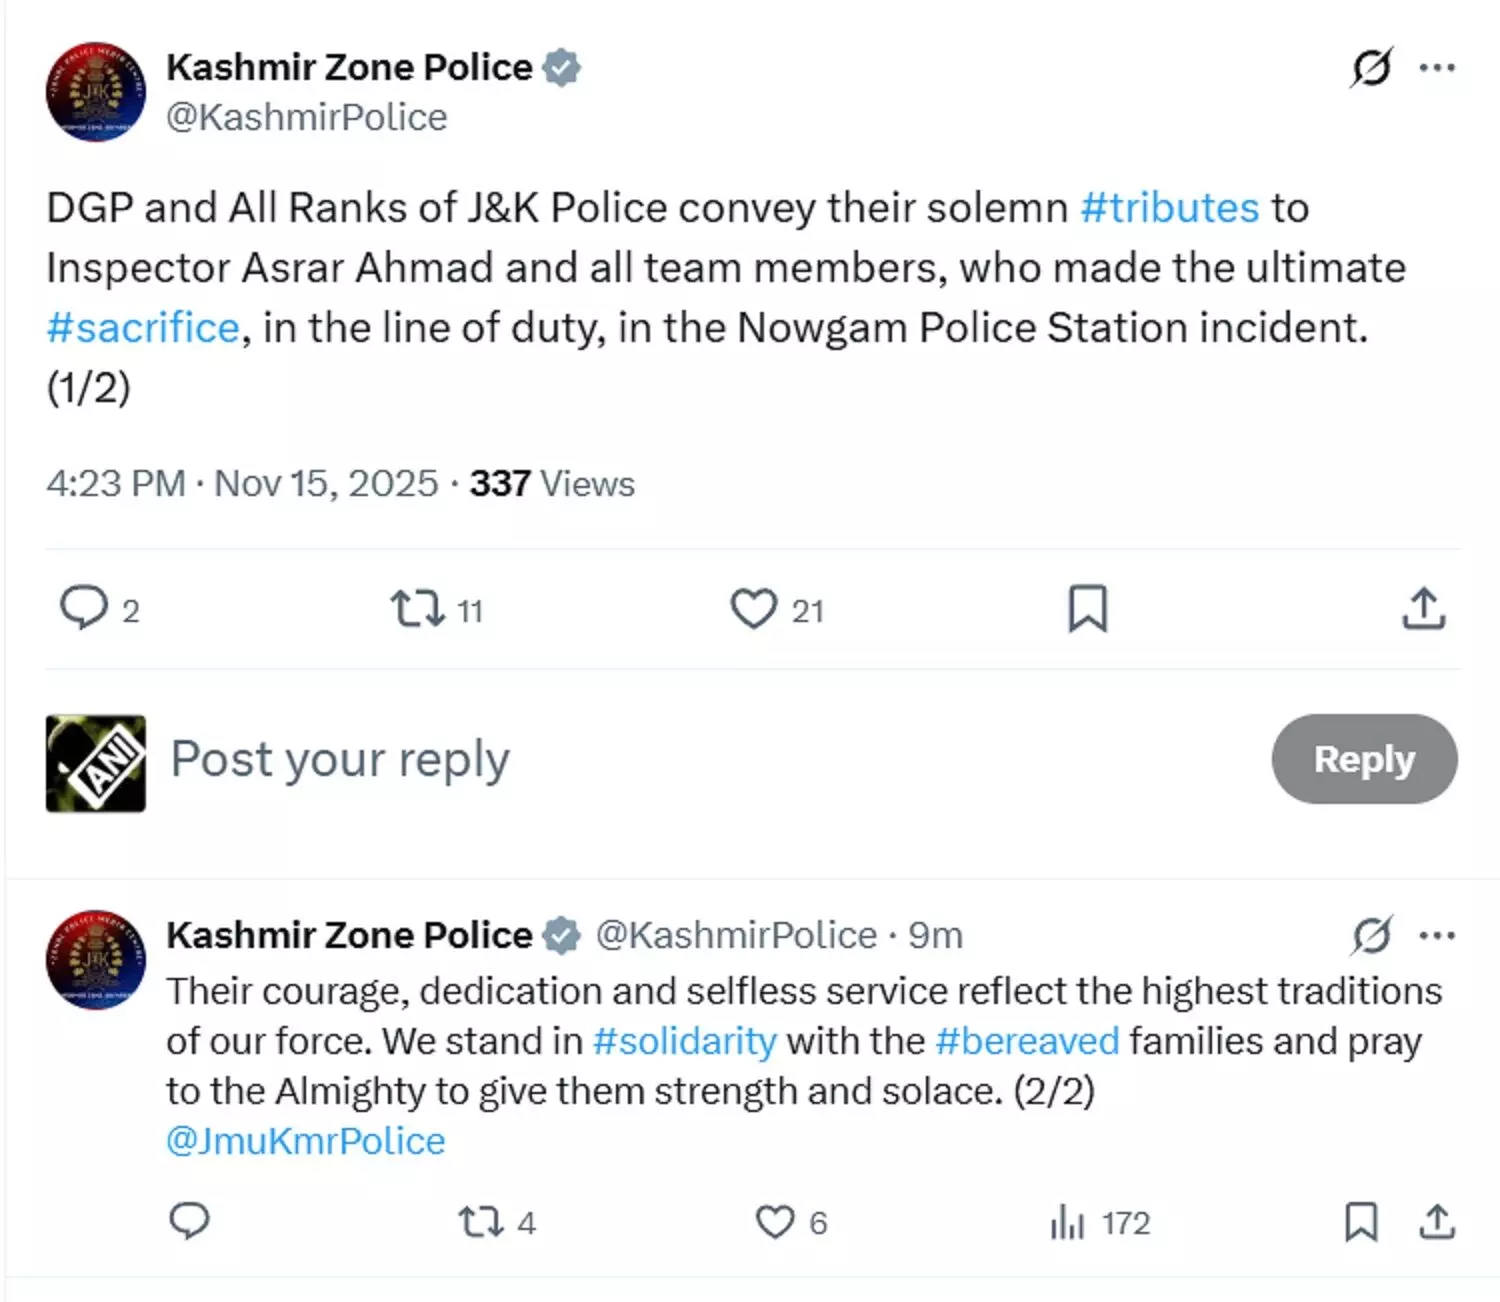Open more options menu on main post
The width and height of the screenshot is (1500, 1302).
1437,68
